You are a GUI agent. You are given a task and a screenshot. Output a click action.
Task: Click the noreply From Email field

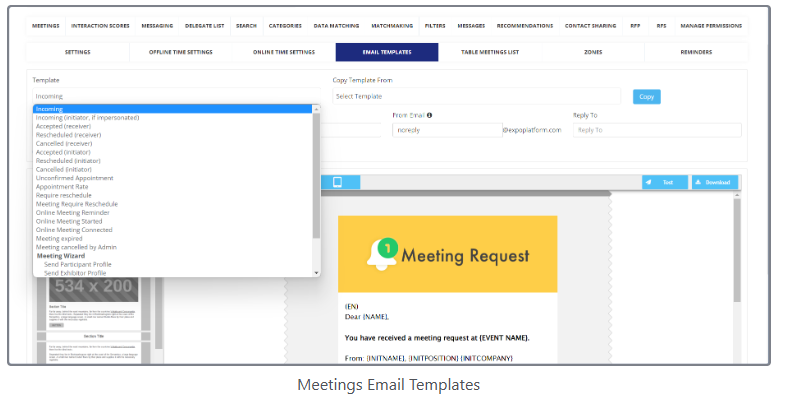point(447,130)
